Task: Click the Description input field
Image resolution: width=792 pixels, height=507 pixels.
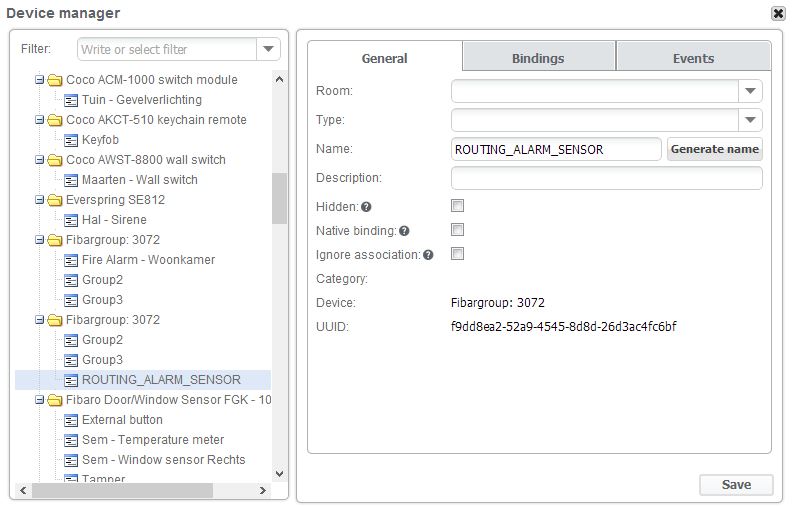Action: click(x=606, y=178)
